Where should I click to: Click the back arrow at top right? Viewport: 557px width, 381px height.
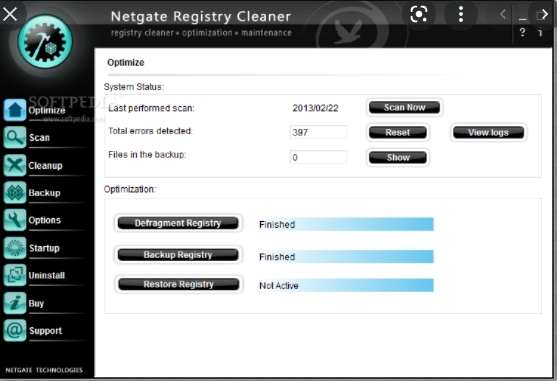click(x=503, y=14)
